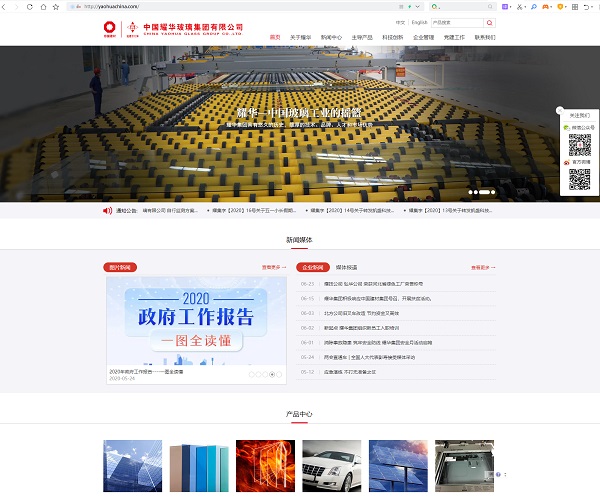Switch to 媒体报道 tab
The width and height of the screenshot is (600, 499).
[x=347, y=268]
